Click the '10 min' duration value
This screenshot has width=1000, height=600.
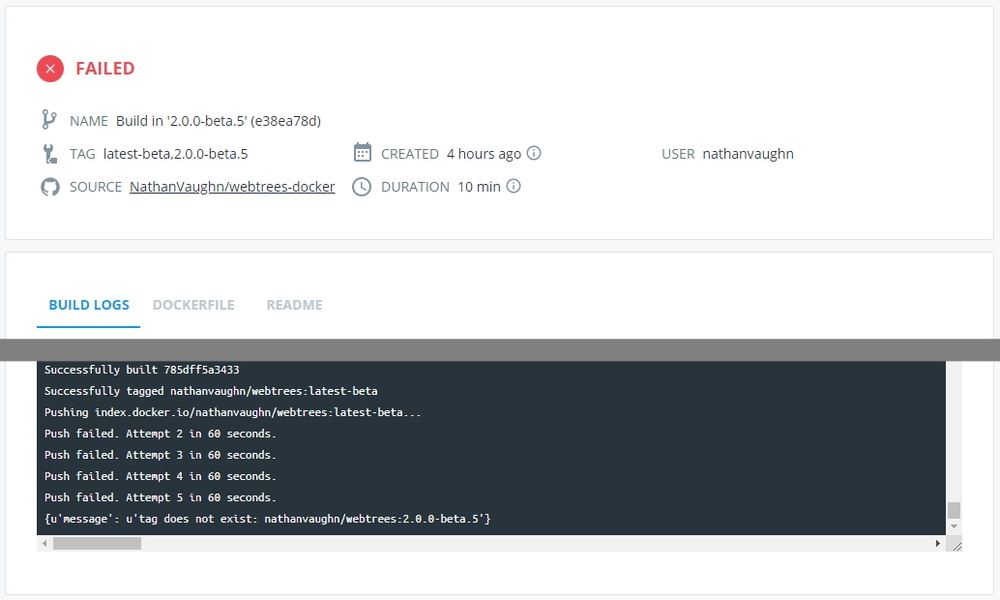tap(479, 187)
